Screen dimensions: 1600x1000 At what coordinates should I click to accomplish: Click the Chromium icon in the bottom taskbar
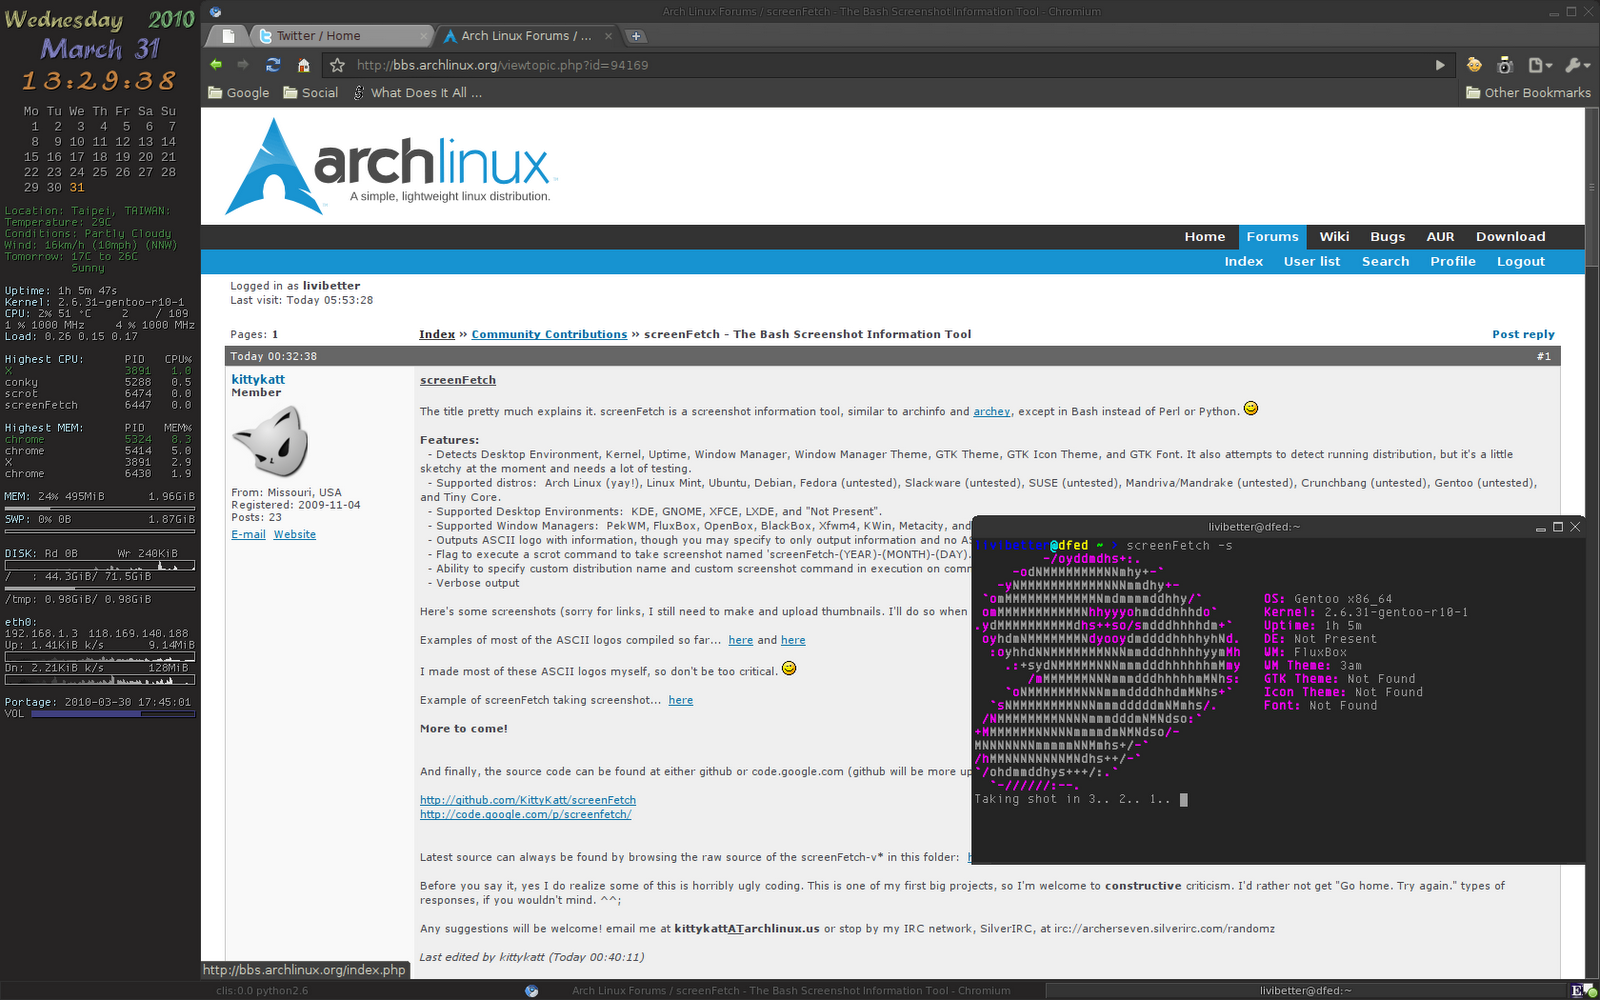531,991
